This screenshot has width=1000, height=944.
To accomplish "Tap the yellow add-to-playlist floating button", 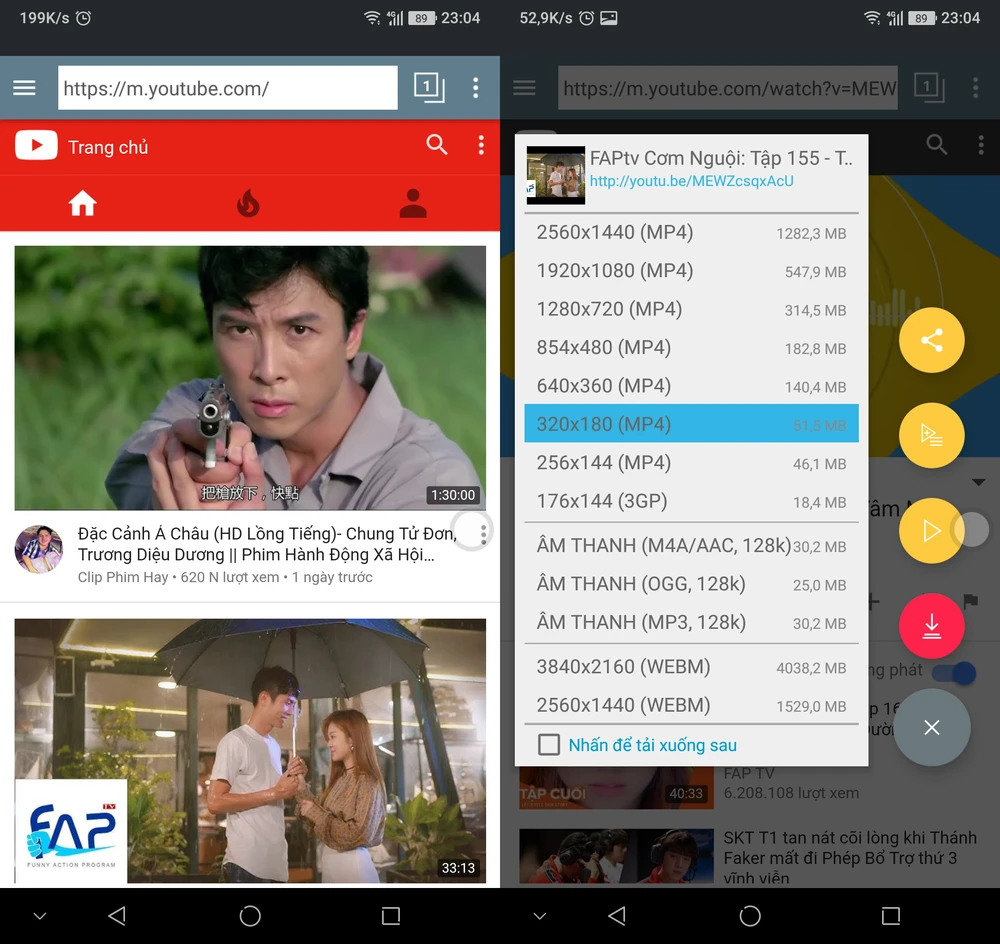I will click(x=931, y=436).
